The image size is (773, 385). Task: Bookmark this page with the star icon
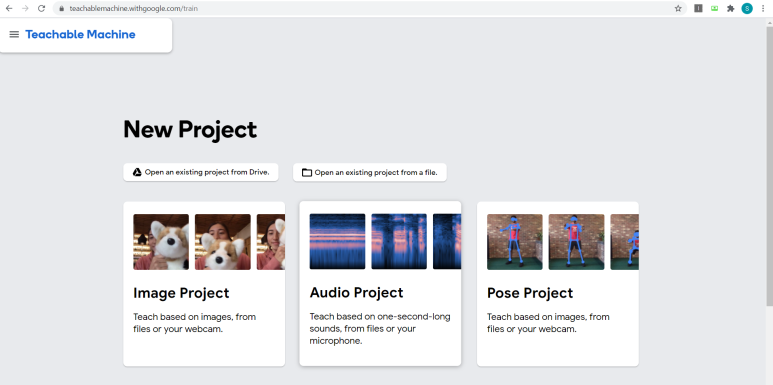pos(678,8)
